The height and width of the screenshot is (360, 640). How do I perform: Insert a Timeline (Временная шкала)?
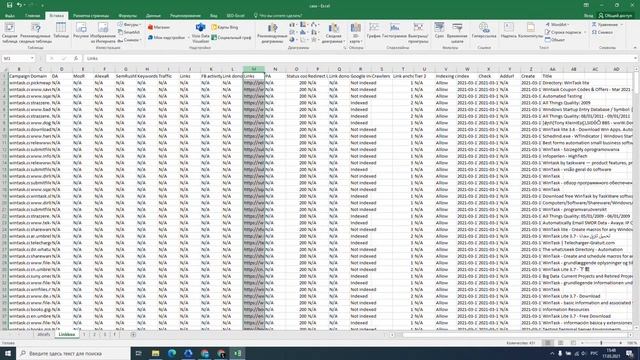[457, 33]
